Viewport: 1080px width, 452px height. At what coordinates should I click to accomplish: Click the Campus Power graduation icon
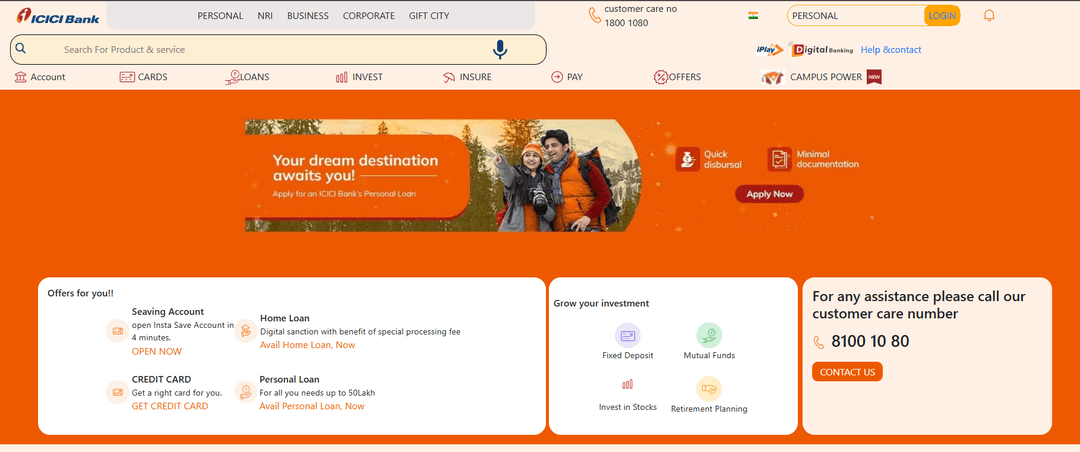[x=773, y=77]
